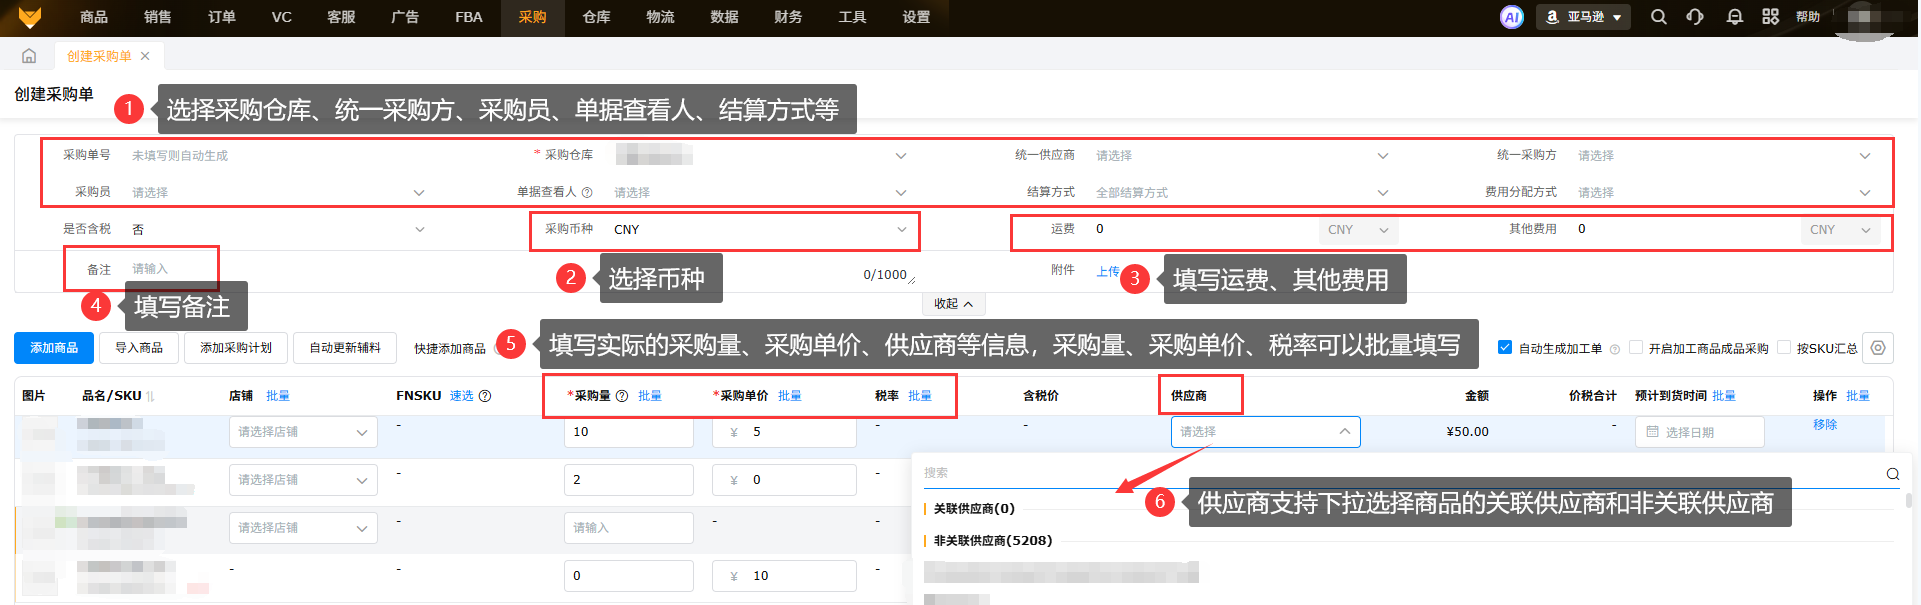
Task: Click the orange fox logo icon
Action: pyautogui.click(x=30, y=17)
